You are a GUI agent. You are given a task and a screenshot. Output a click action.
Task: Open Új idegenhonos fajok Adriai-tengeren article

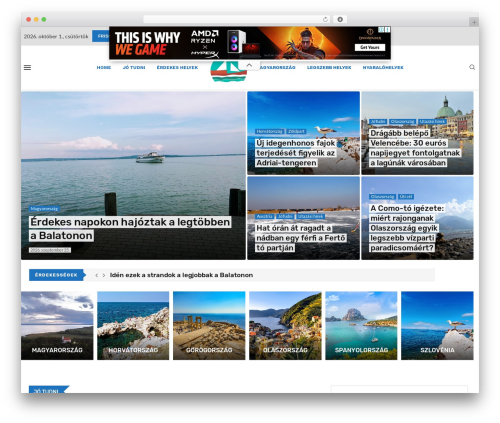[296, 153]
